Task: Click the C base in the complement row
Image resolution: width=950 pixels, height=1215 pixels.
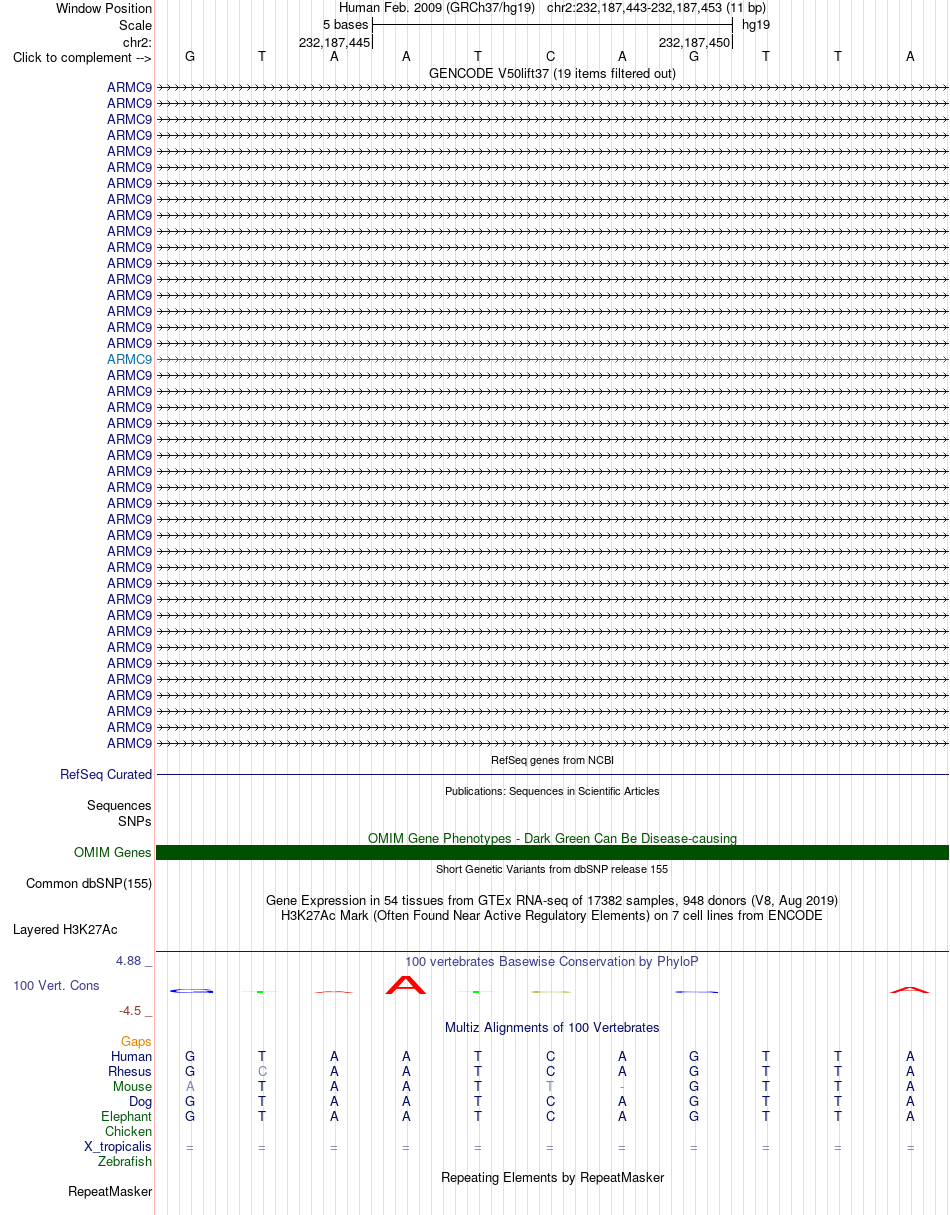Action: 550,56
